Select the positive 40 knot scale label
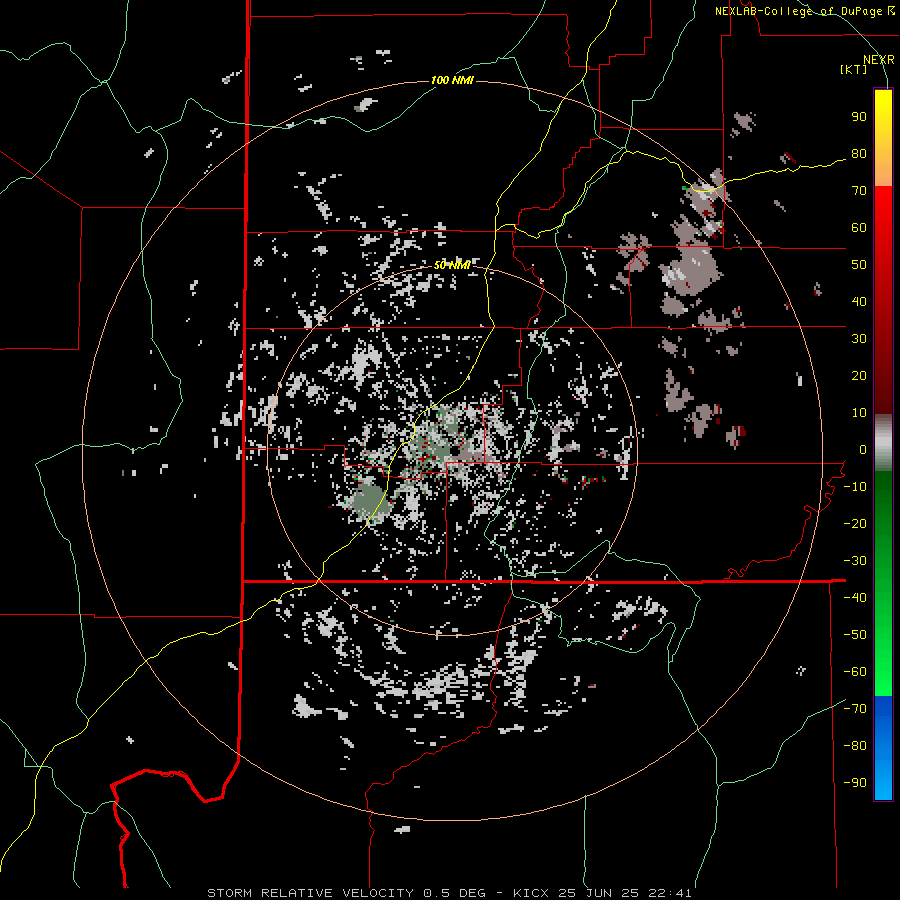The height and width of the screenshot is (900, 900). [859, 302]
